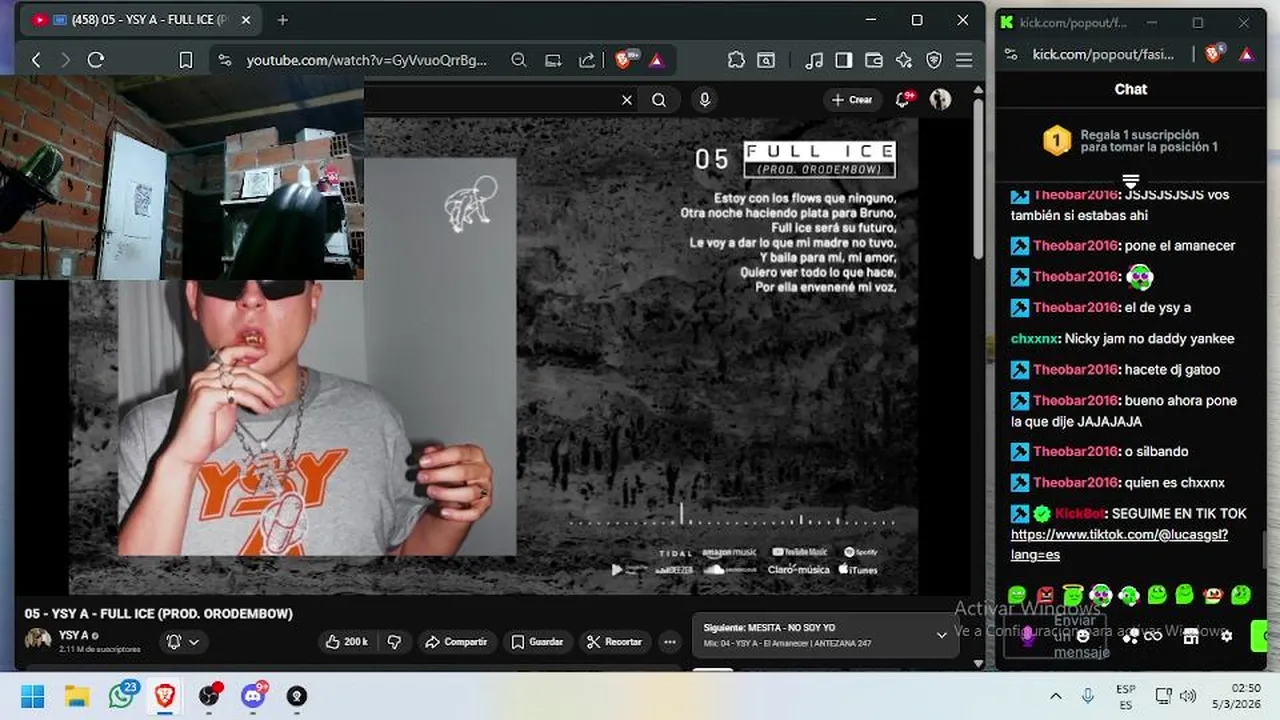Like the video with 200 k likes
This screenshot has width=1280, height=720.
click(347, 642)
